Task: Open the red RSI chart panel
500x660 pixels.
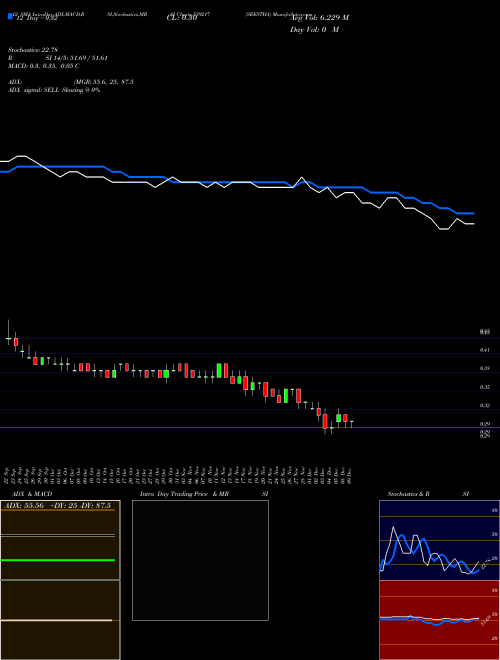Action: (x=439, y=620)
